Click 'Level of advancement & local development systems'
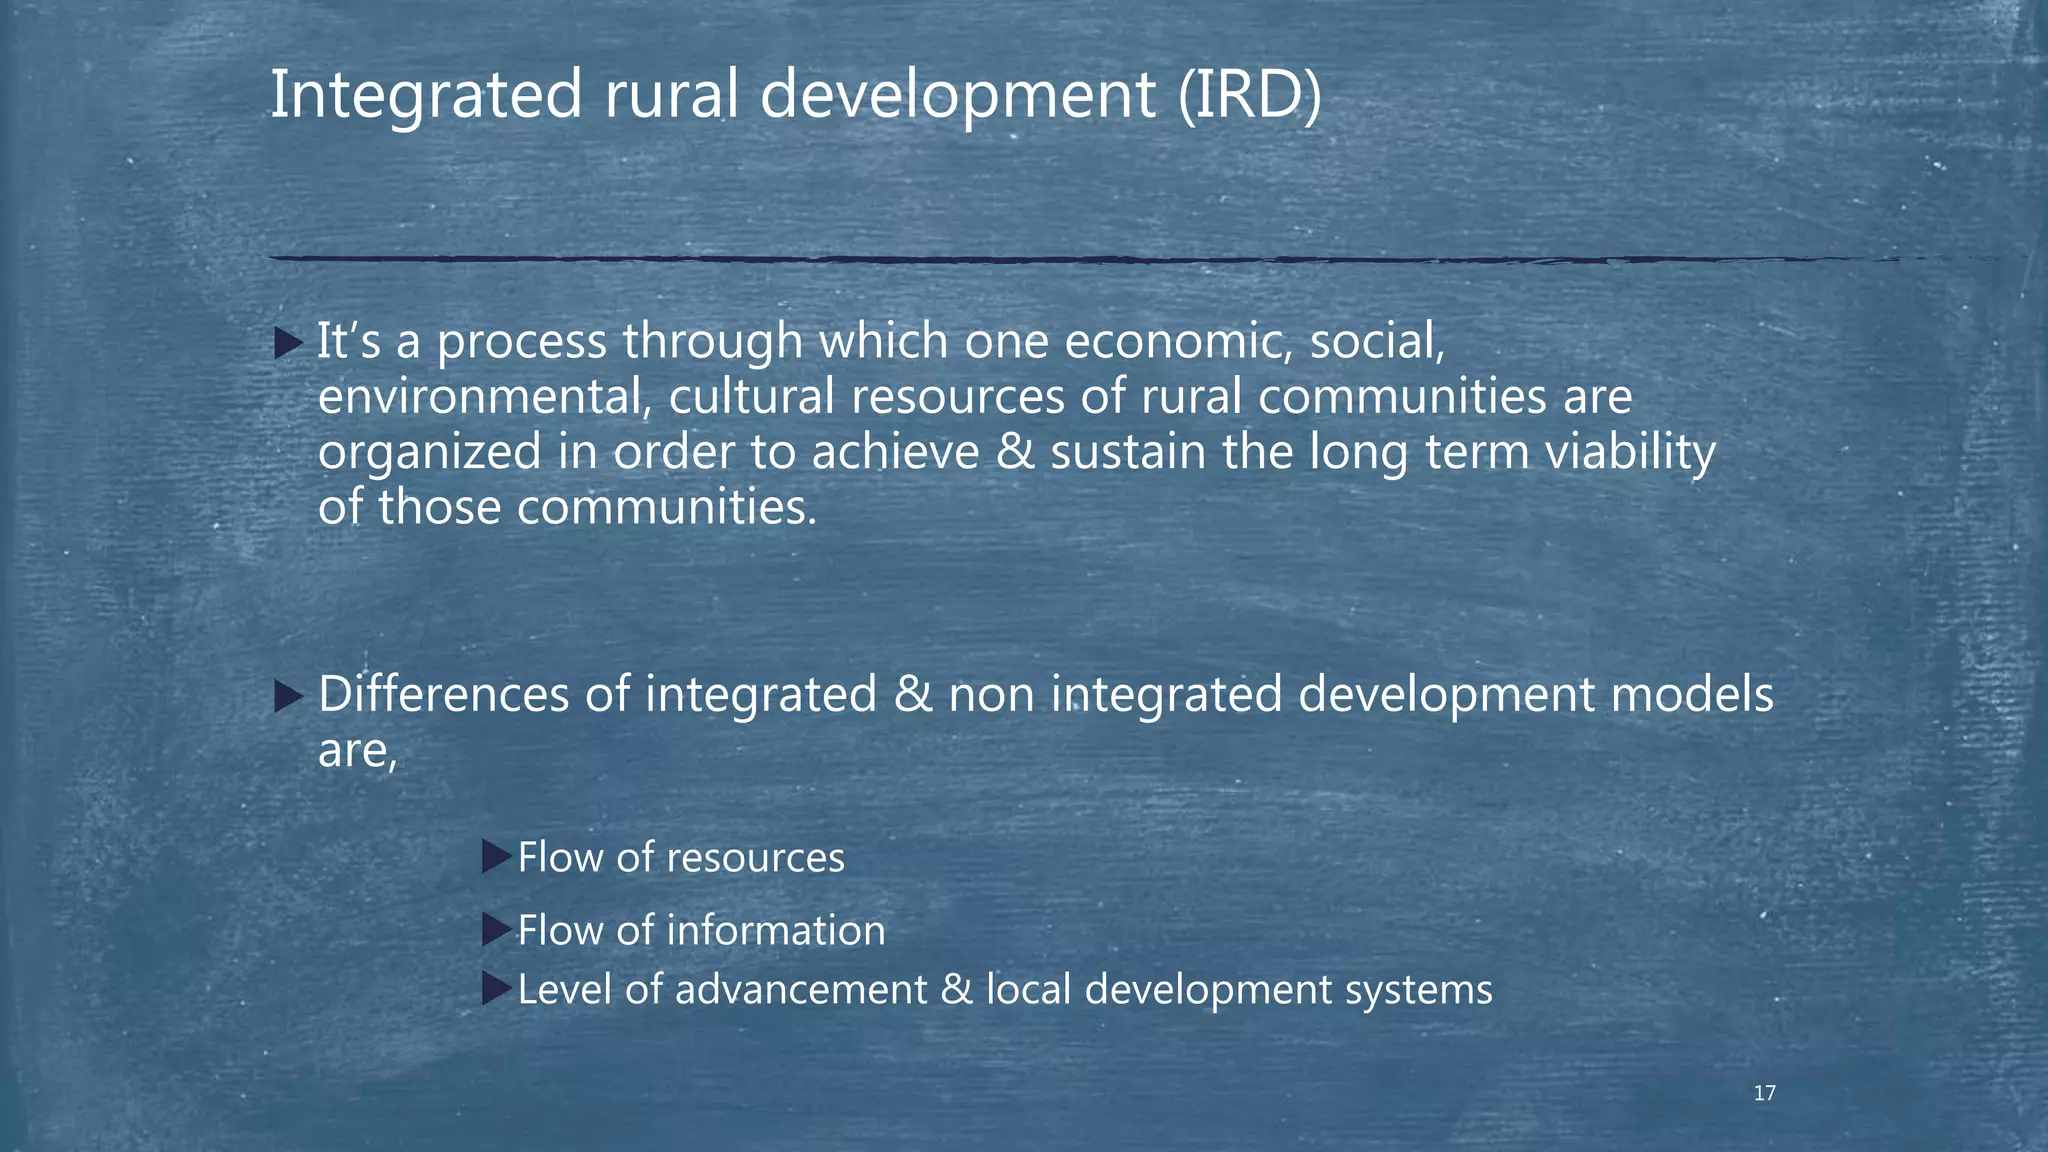 (x=1005, y=990)
